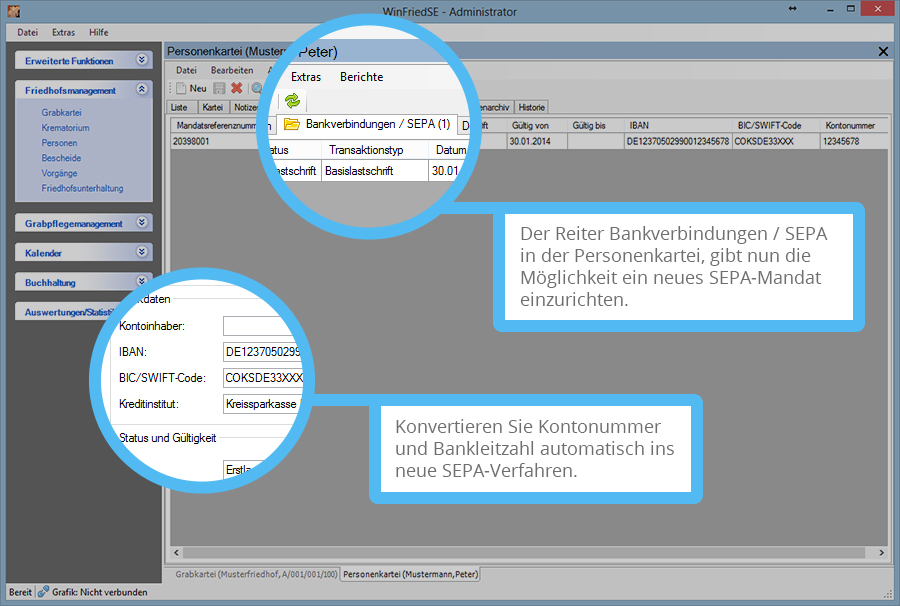This screenshot has height=606, width=900.
Task: Click the connection status icon in status bar
Action: point(44,592)
